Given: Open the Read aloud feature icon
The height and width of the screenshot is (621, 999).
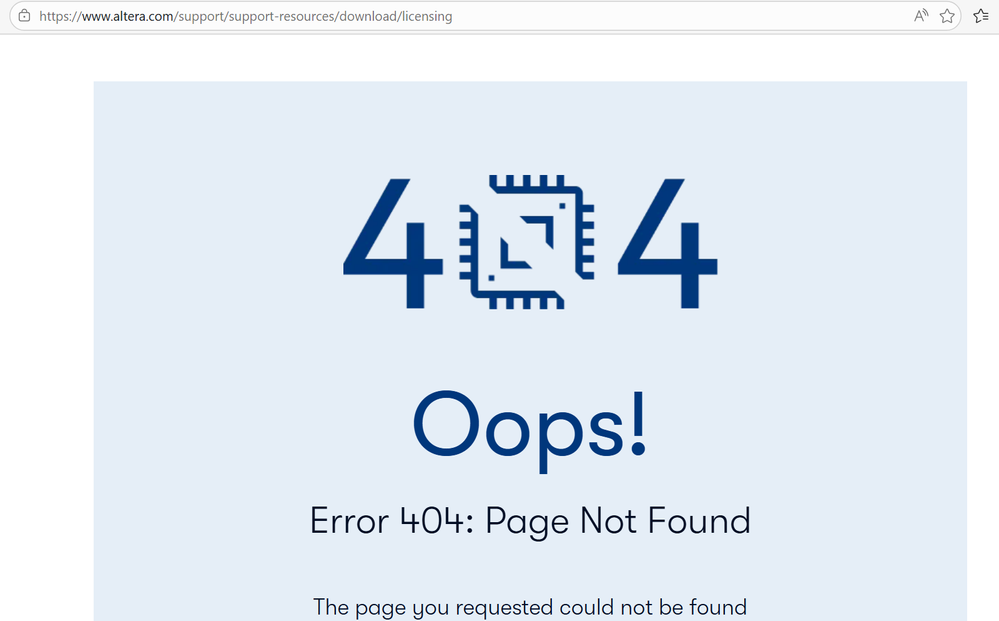Looking at the screenshot, I should (921, 16).
